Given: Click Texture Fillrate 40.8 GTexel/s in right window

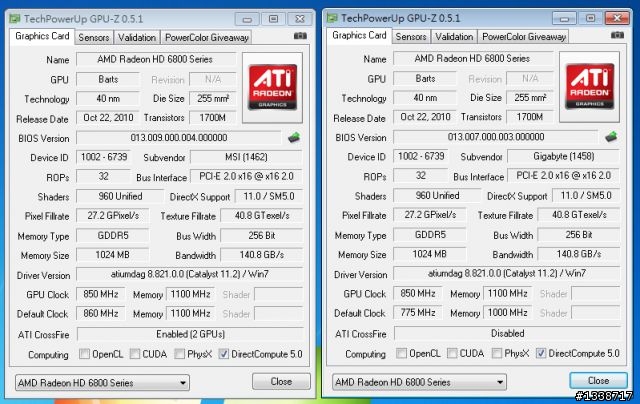Looking at the screenshot, I should coord(579,215).
